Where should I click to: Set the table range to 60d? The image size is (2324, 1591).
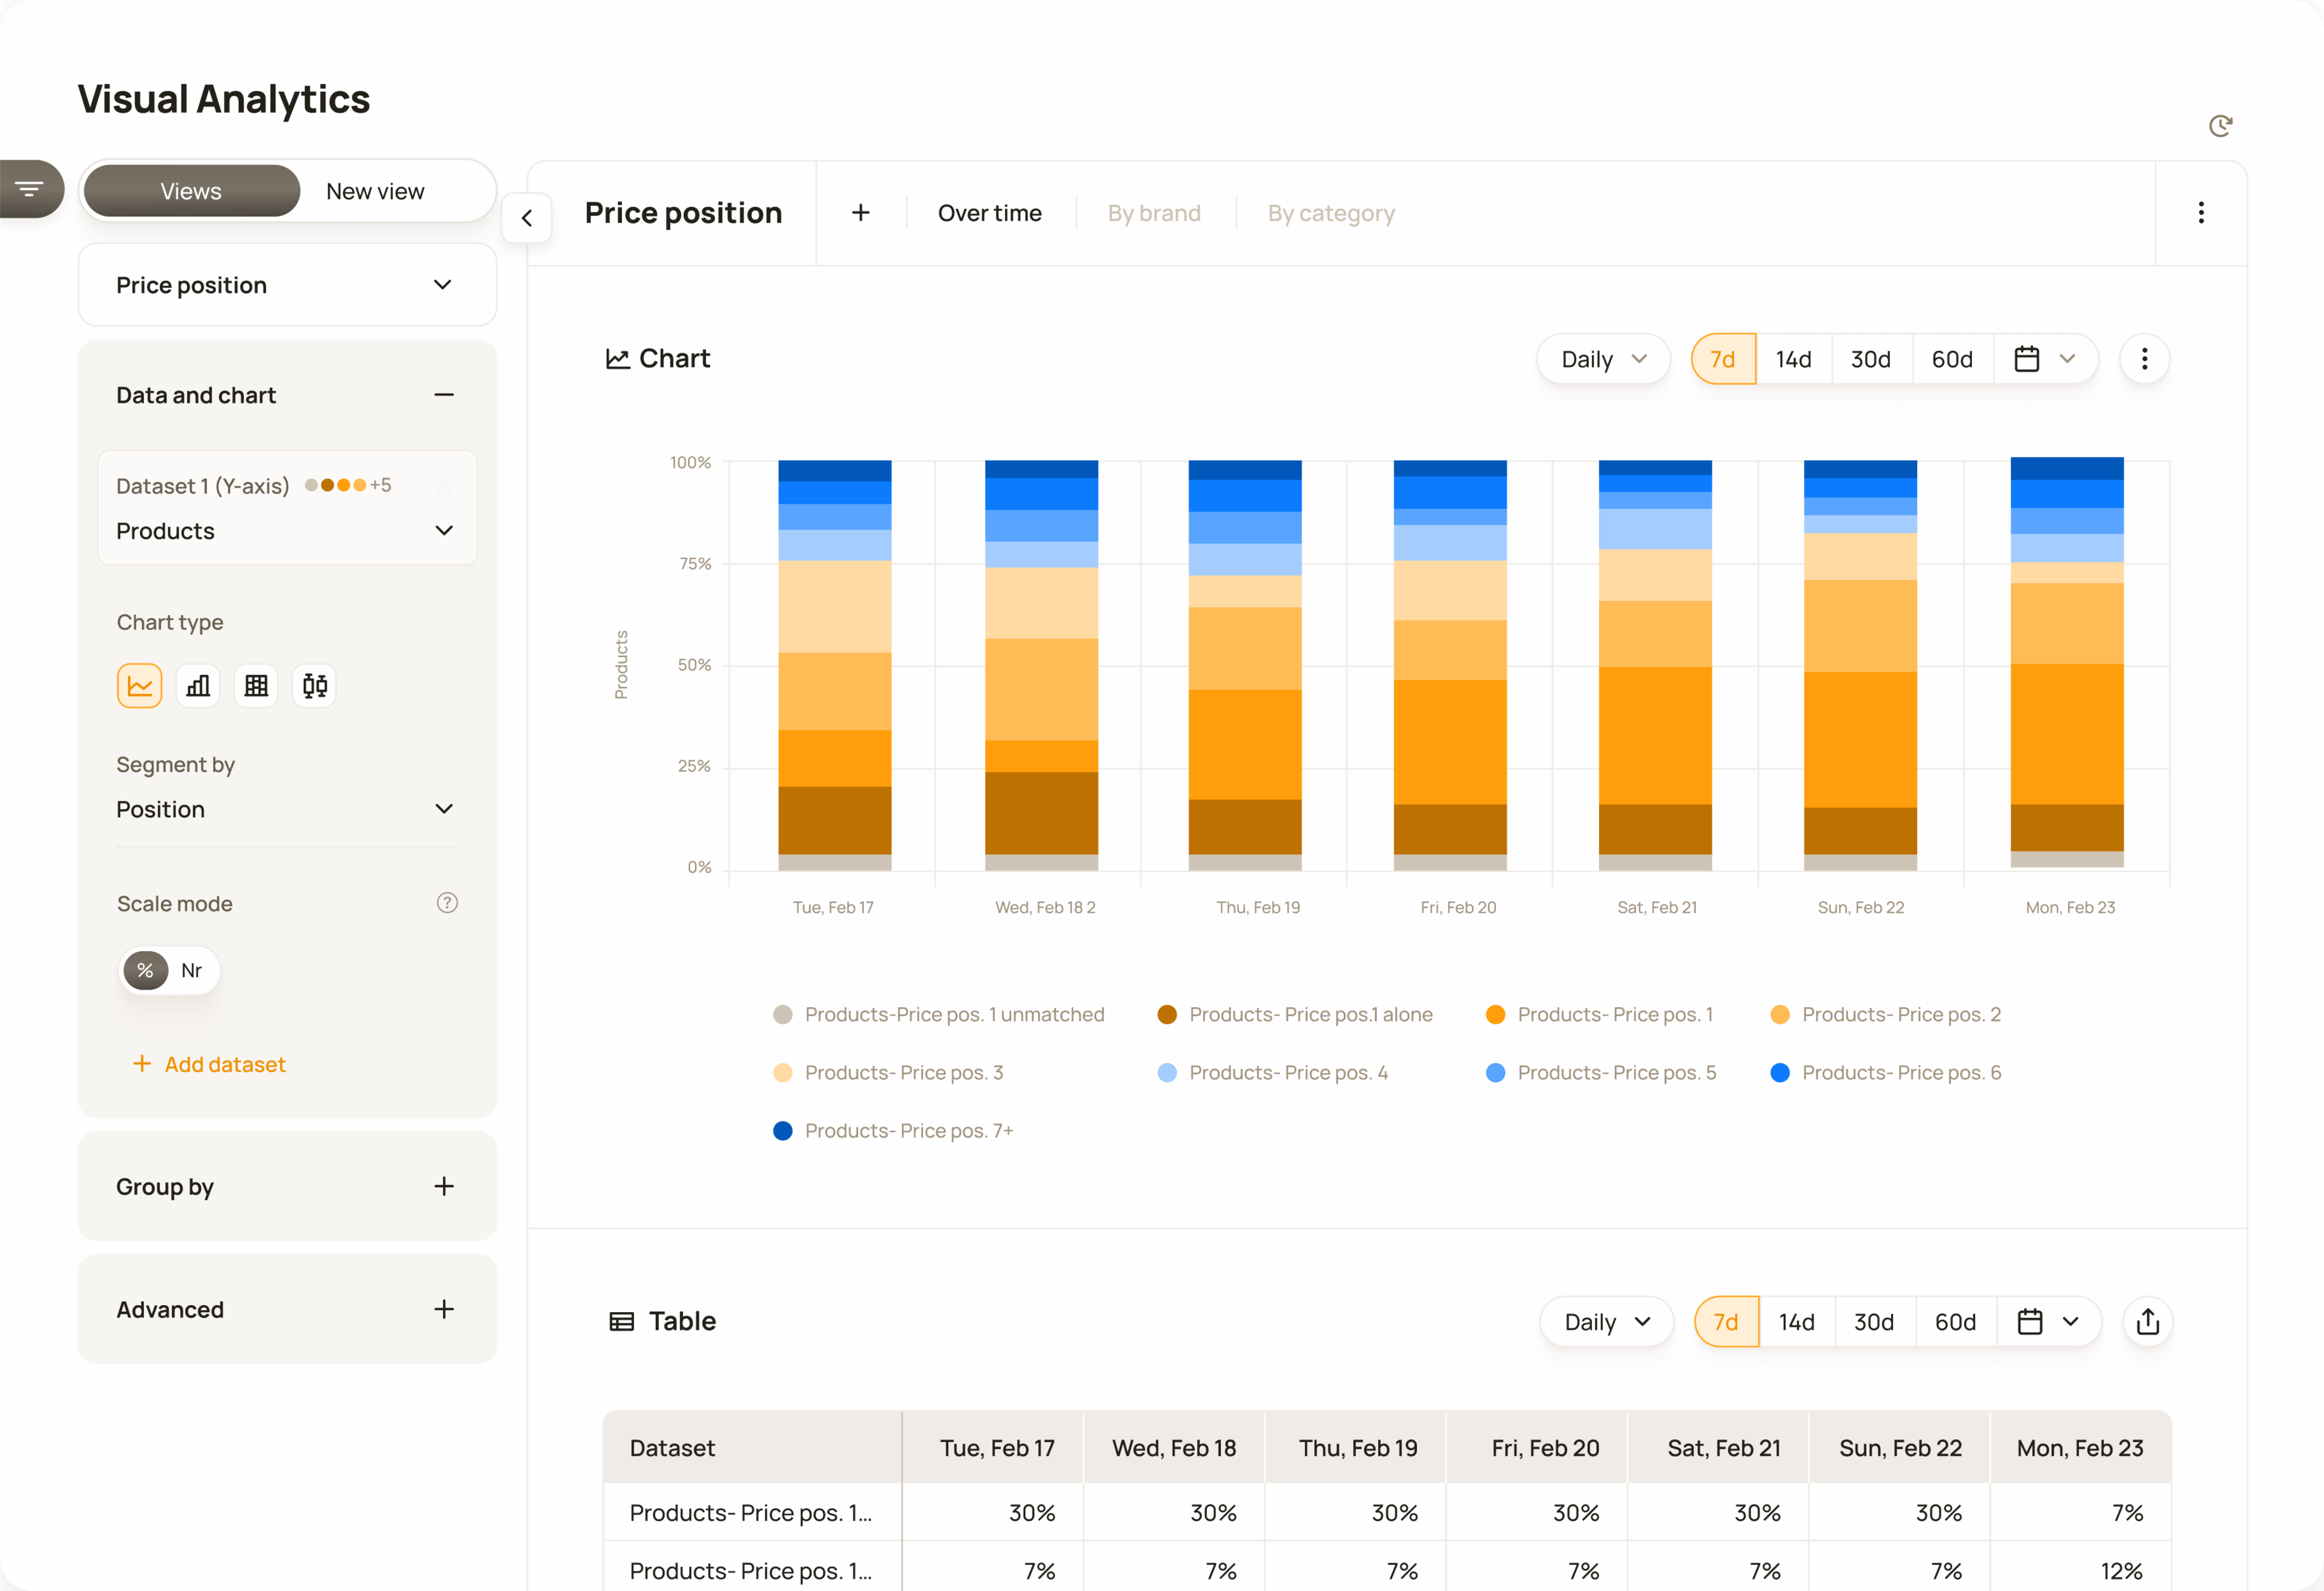pos(1955,1322)
